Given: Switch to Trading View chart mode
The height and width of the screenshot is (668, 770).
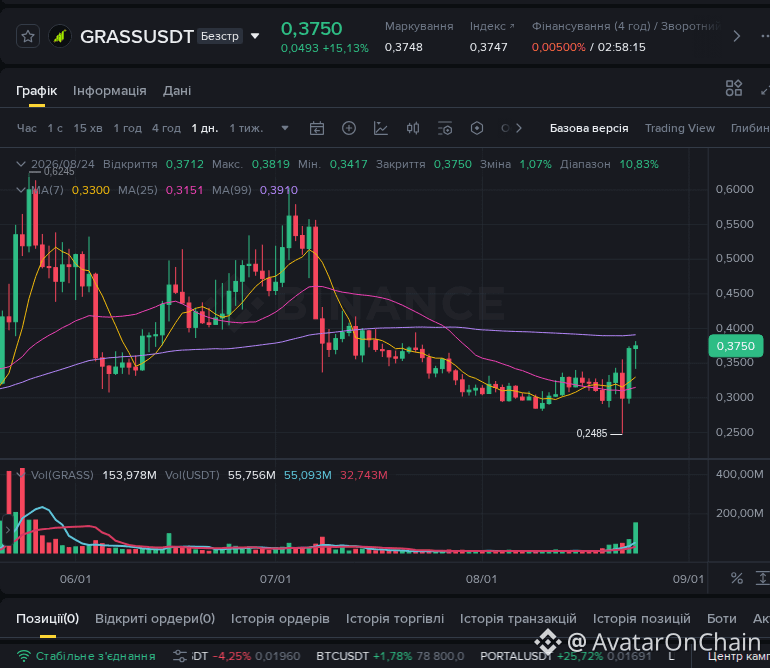Looking at the screenshot, I should click(680, 128).
